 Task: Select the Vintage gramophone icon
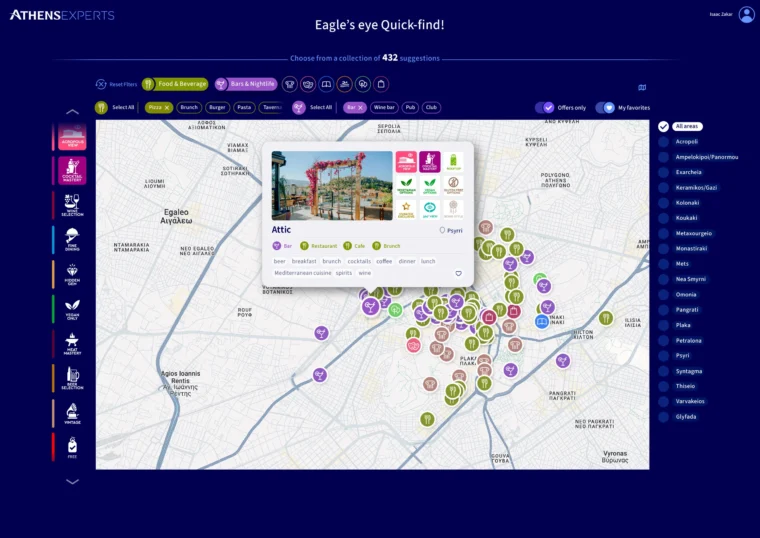click(x=72, y=412)
